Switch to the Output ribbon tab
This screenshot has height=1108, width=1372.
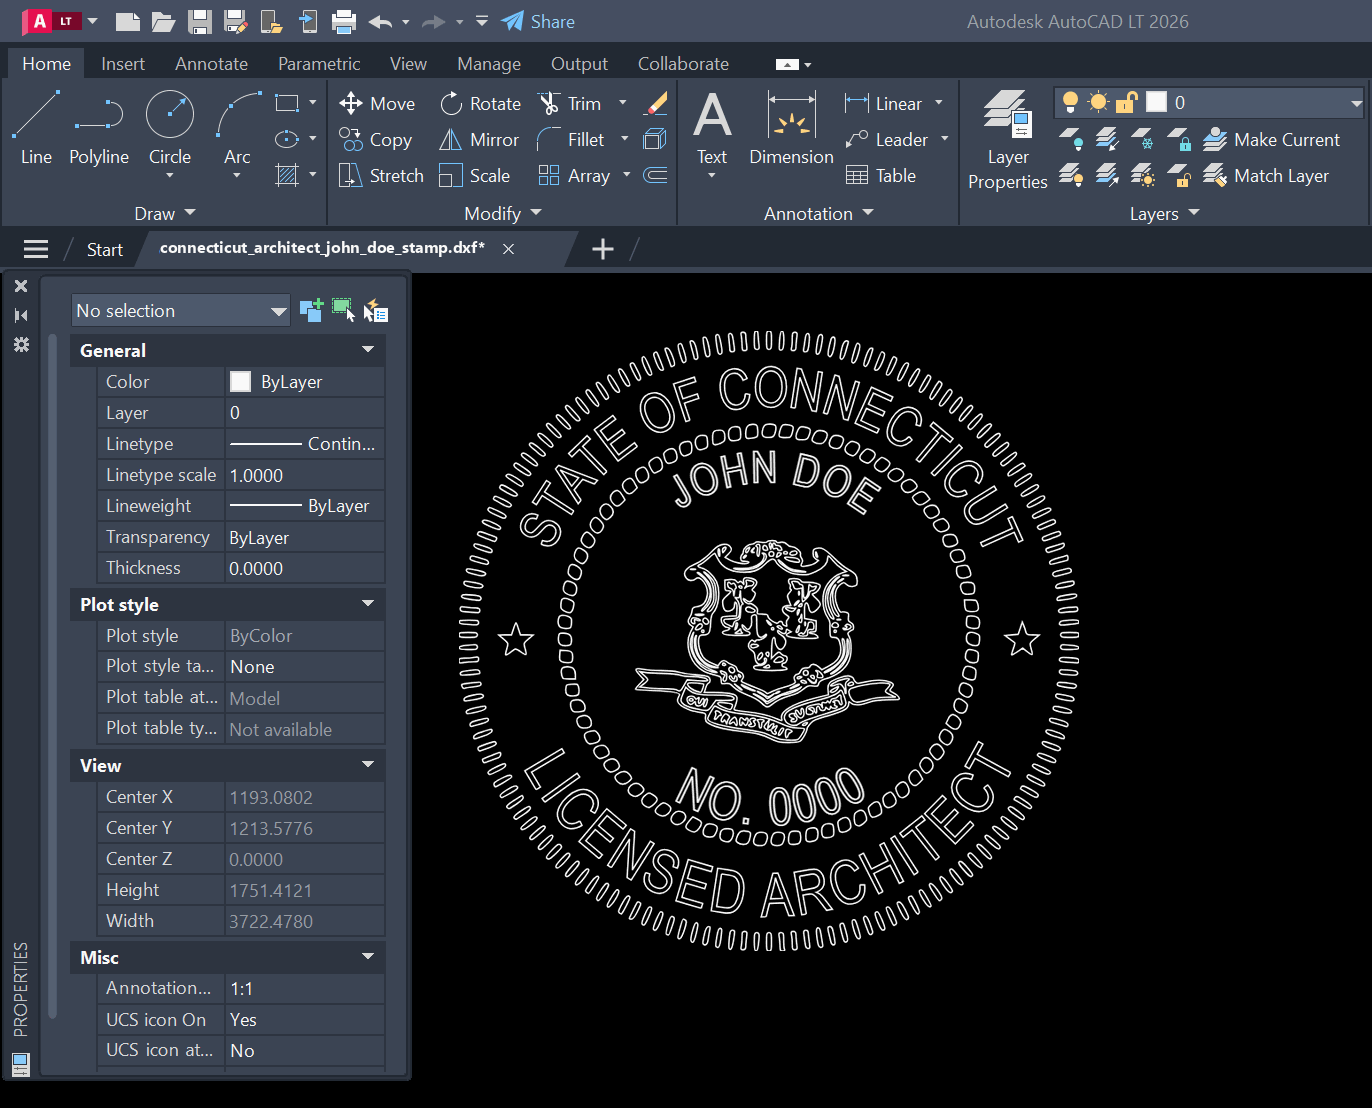[579, 64]
